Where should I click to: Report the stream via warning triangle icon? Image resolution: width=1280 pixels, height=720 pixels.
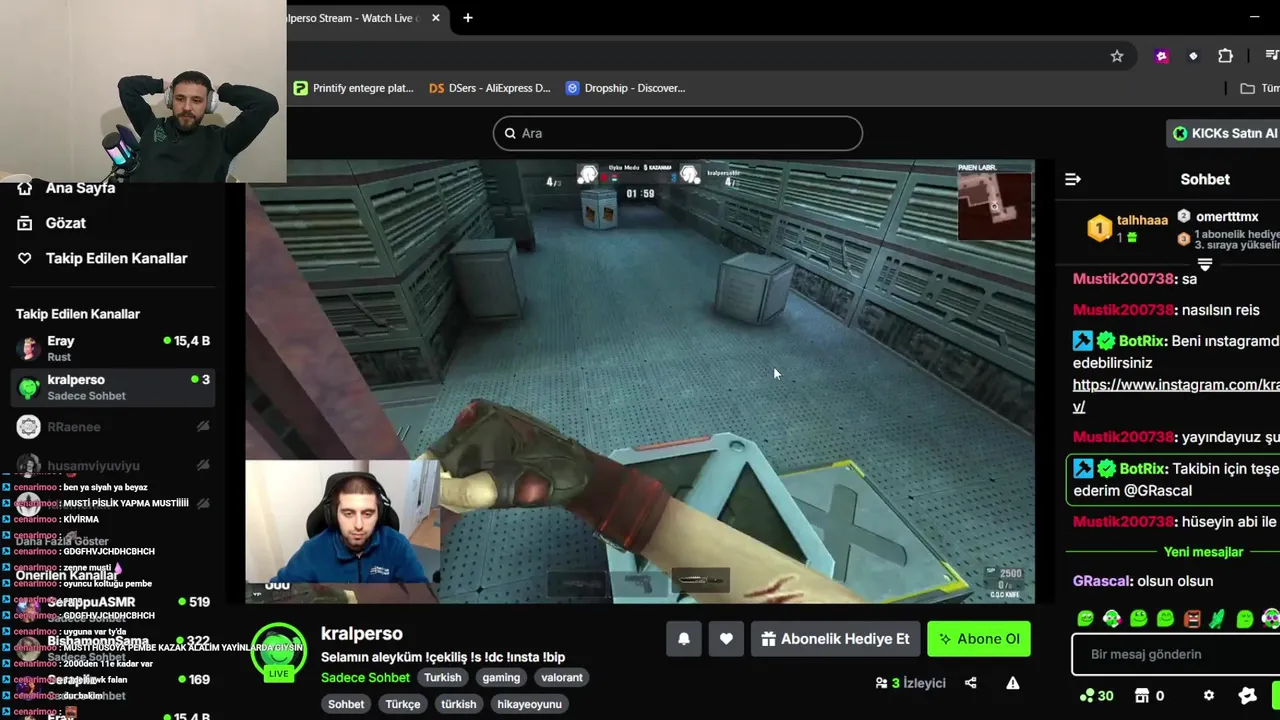[x=1013, y=683]
